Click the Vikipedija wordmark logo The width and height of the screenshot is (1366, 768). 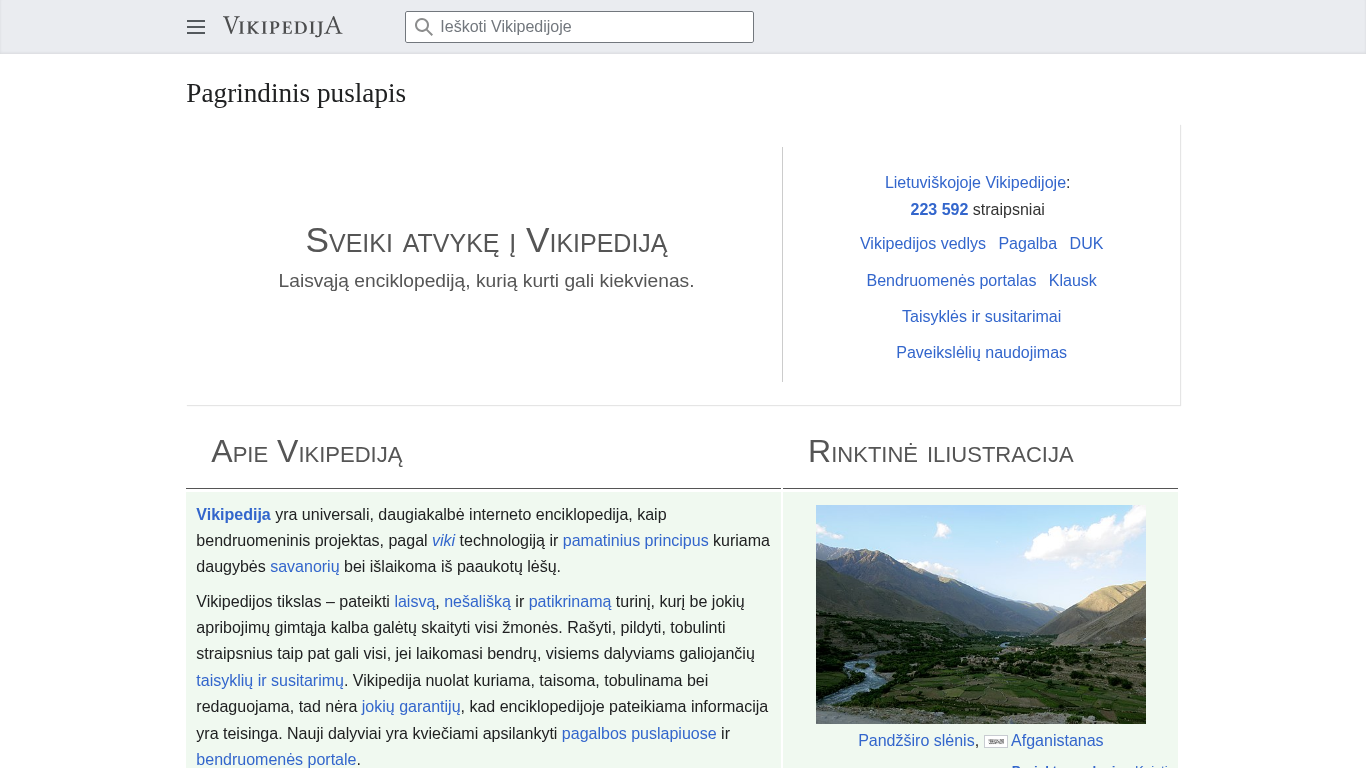pyautogui.click(x=282, y=26)
